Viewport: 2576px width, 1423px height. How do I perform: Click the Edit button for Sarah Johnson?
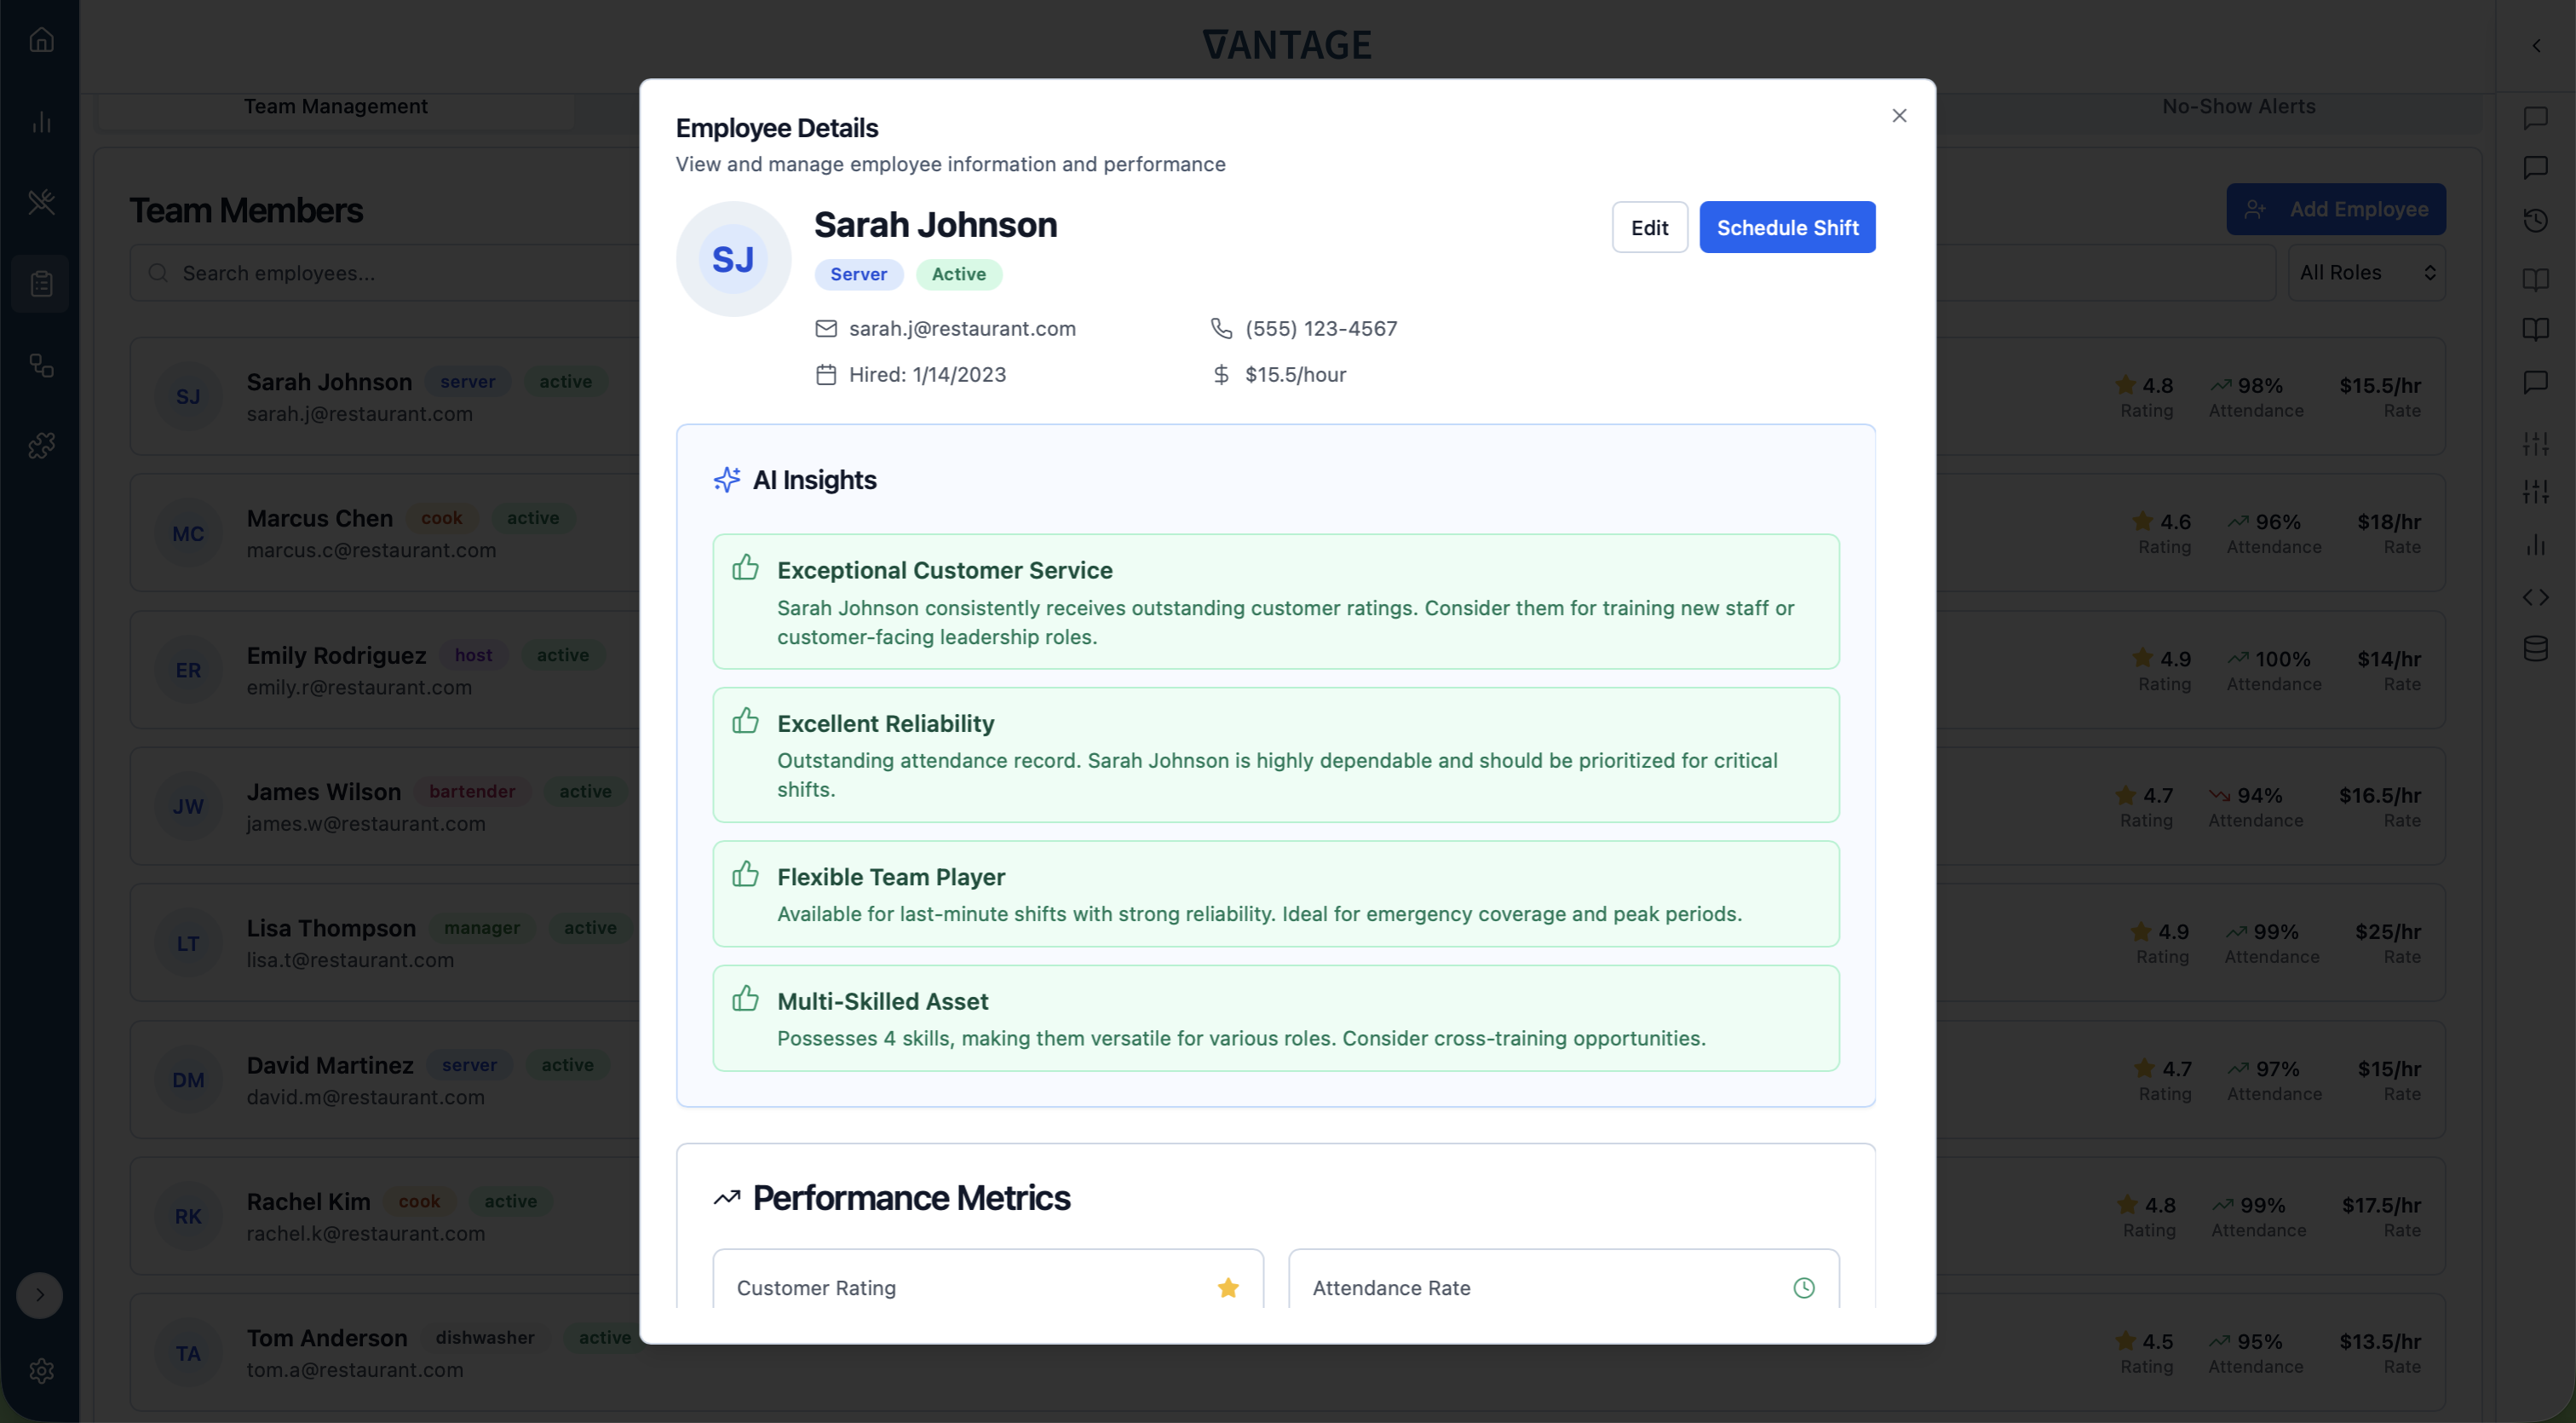[1649, 227]
